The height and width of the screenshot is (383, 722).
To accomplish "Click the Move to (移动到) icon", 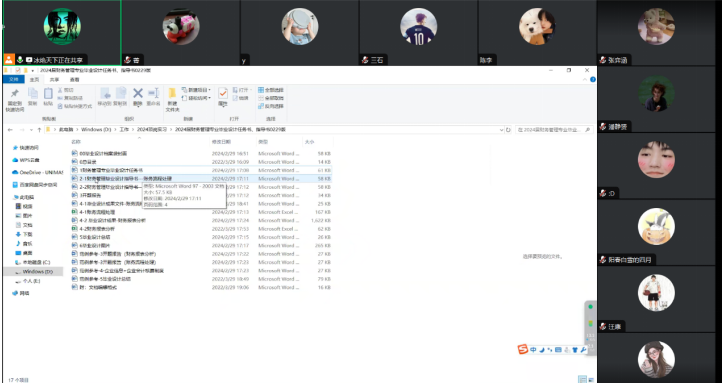I will (x=105, y=93).
